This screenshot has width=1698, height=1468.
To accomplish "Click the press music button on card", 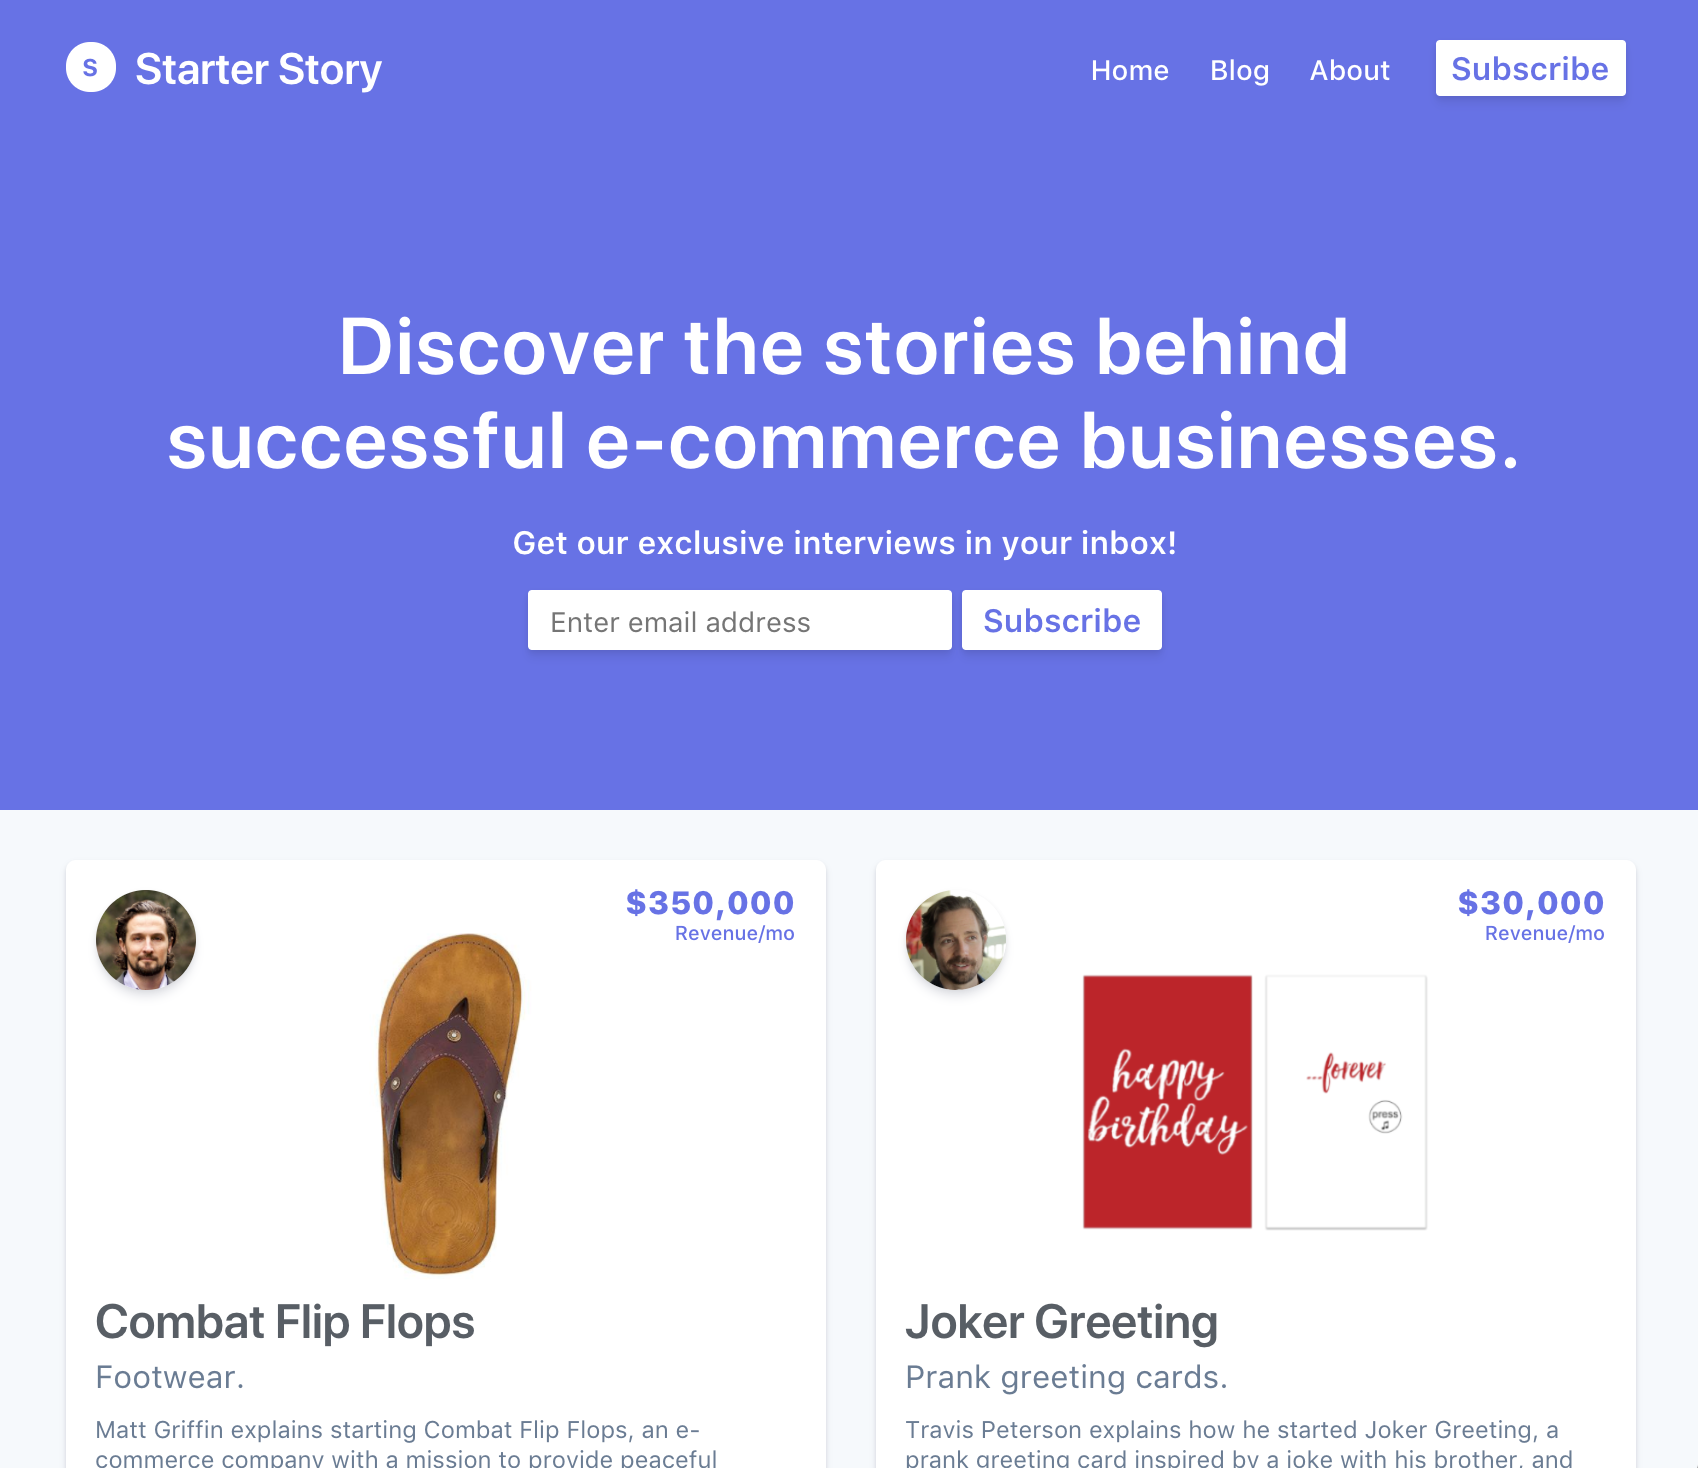I will [1385, 1117].
